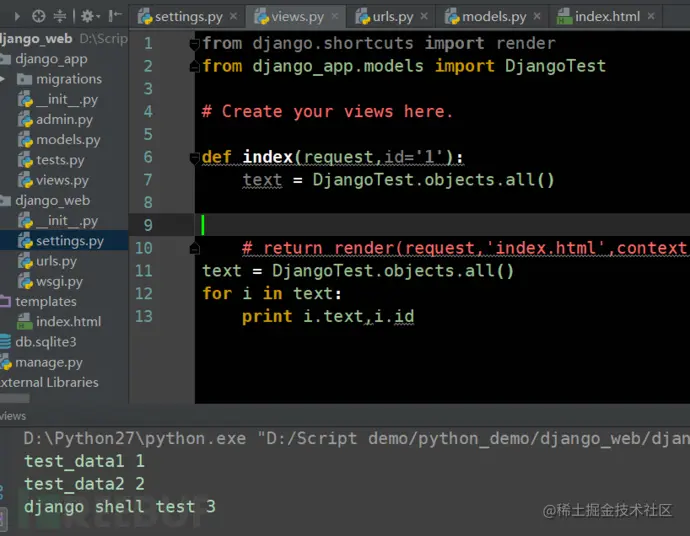Collapse the import block fold marker on line 1
This screenshot has width=690, height=536.
point(194,43)
